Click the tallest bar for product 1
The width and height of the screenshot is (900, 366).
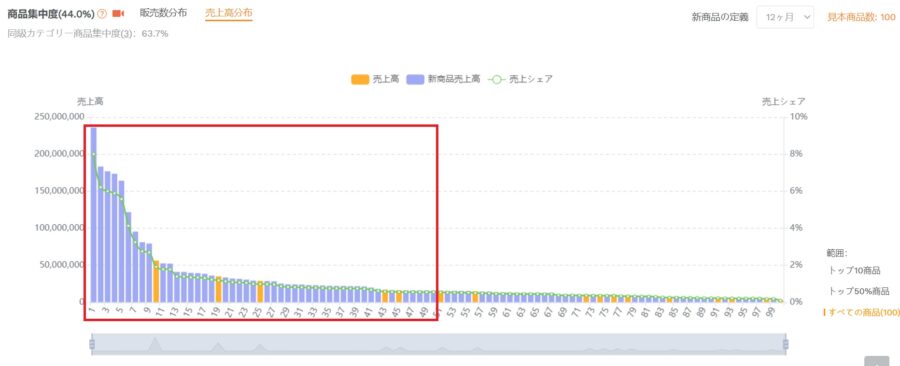click(x=94, y=215)
